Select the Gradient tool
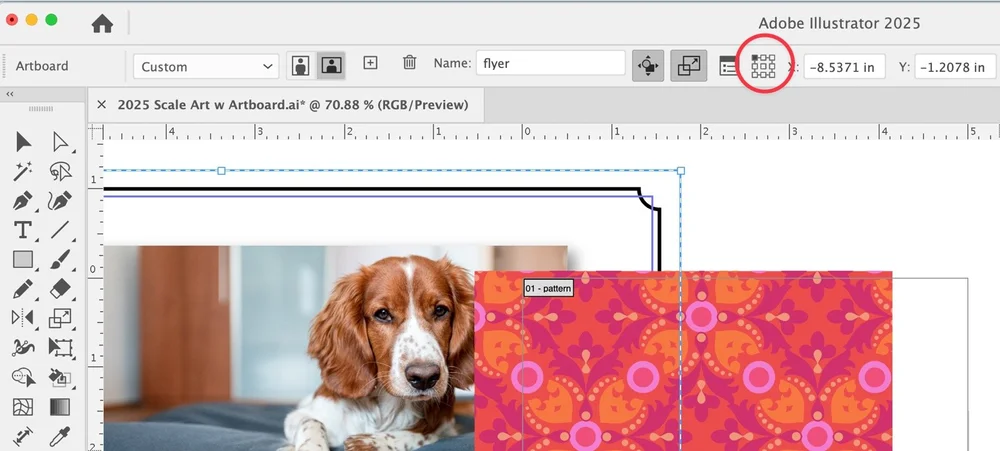 (60, 406)
